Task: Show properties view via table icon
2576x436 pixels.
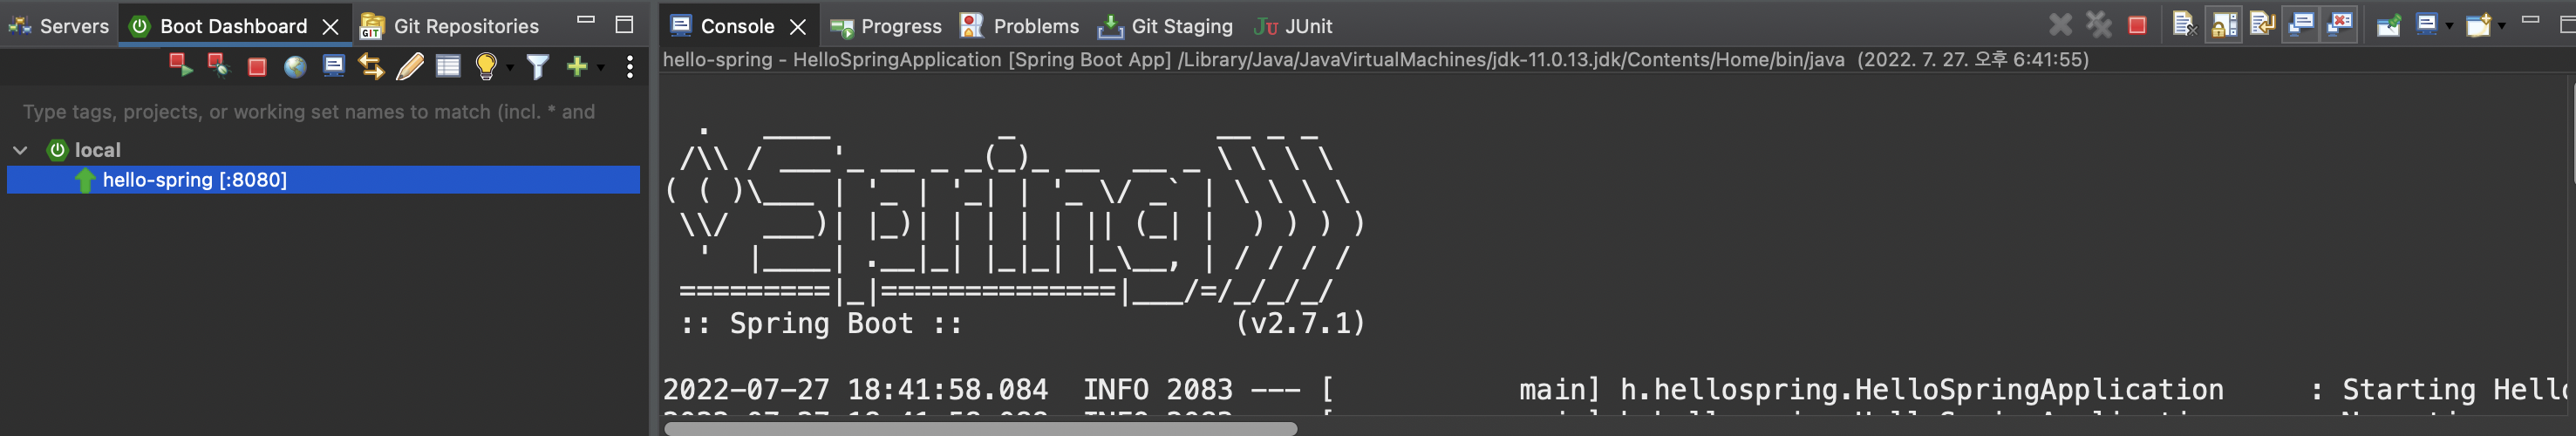Action: 448,67
